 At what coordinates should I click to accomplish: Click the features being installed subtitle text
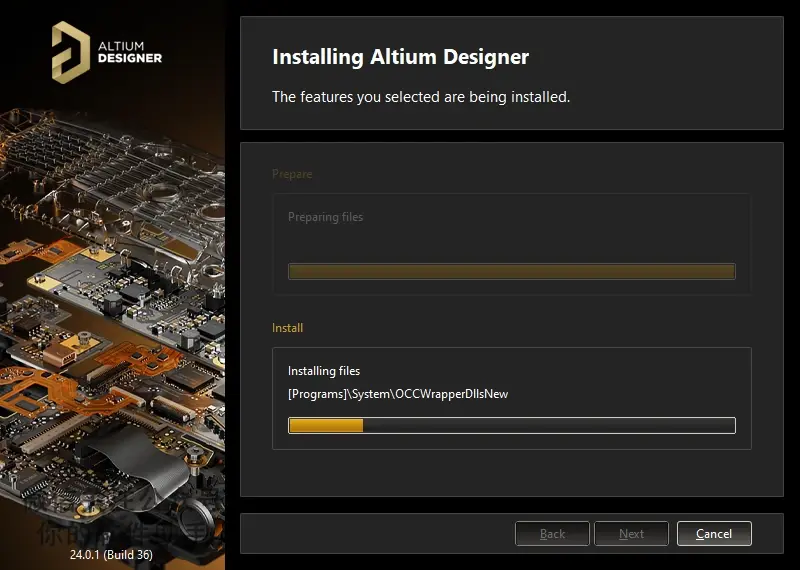(x=421, y=96)
